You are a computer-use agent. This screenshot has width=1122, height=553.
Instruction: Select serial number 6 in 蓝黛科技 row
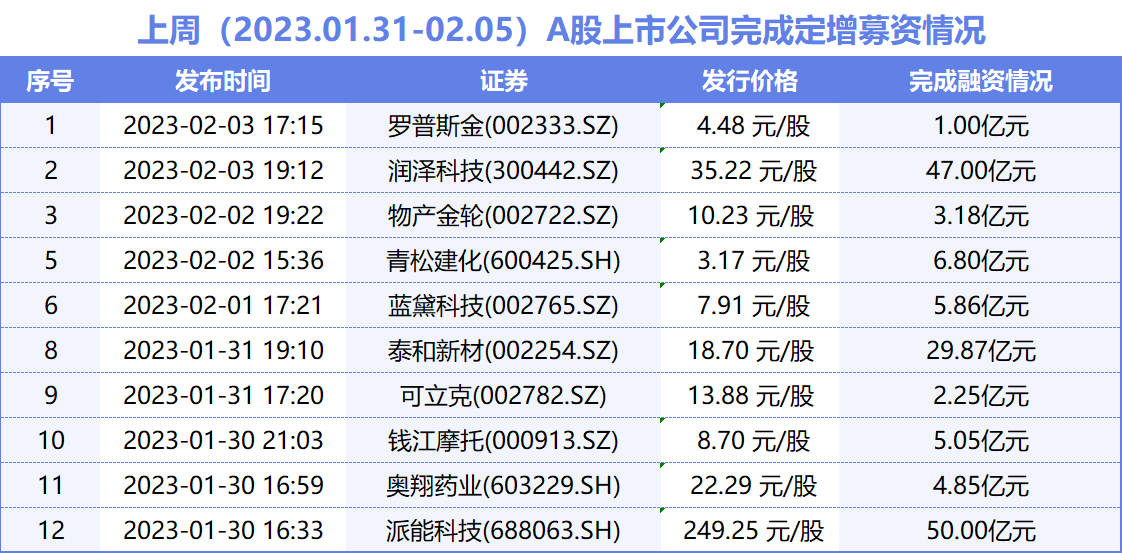pyautogui.click(x=50, y=305)
